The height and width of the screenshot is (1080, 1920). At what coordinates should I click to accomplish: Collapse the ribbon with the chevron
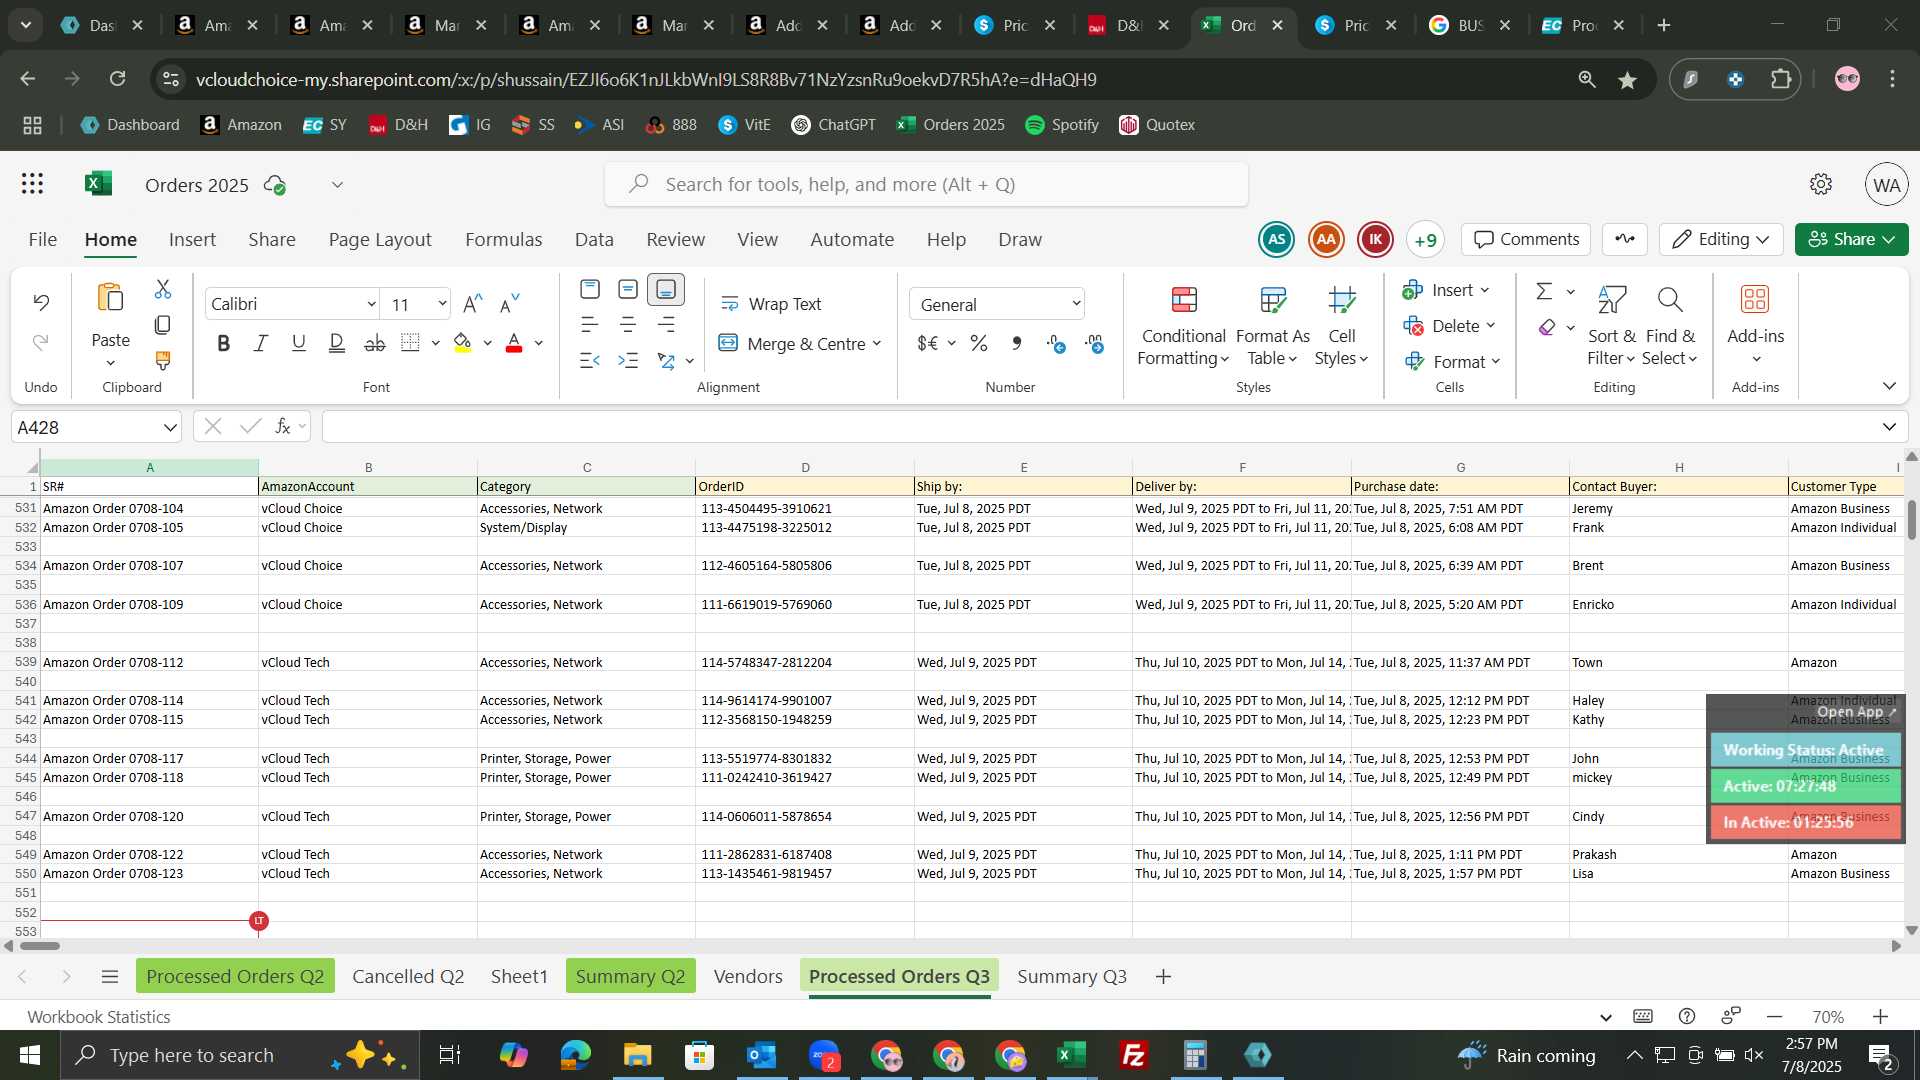1889,386
